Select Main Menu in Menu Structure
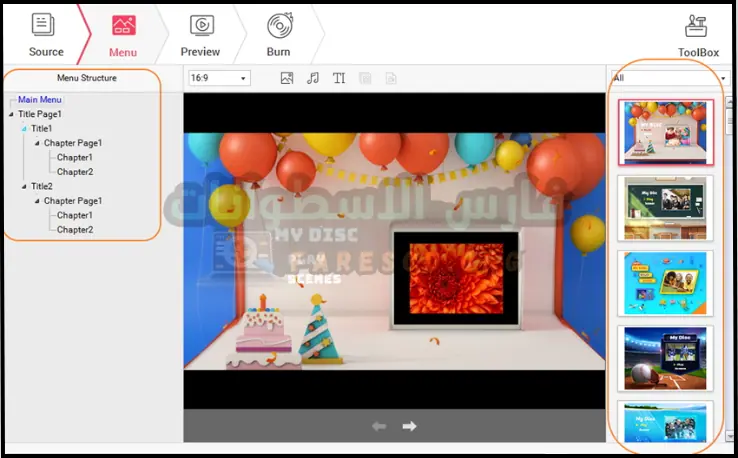 (x=39, y=100)
